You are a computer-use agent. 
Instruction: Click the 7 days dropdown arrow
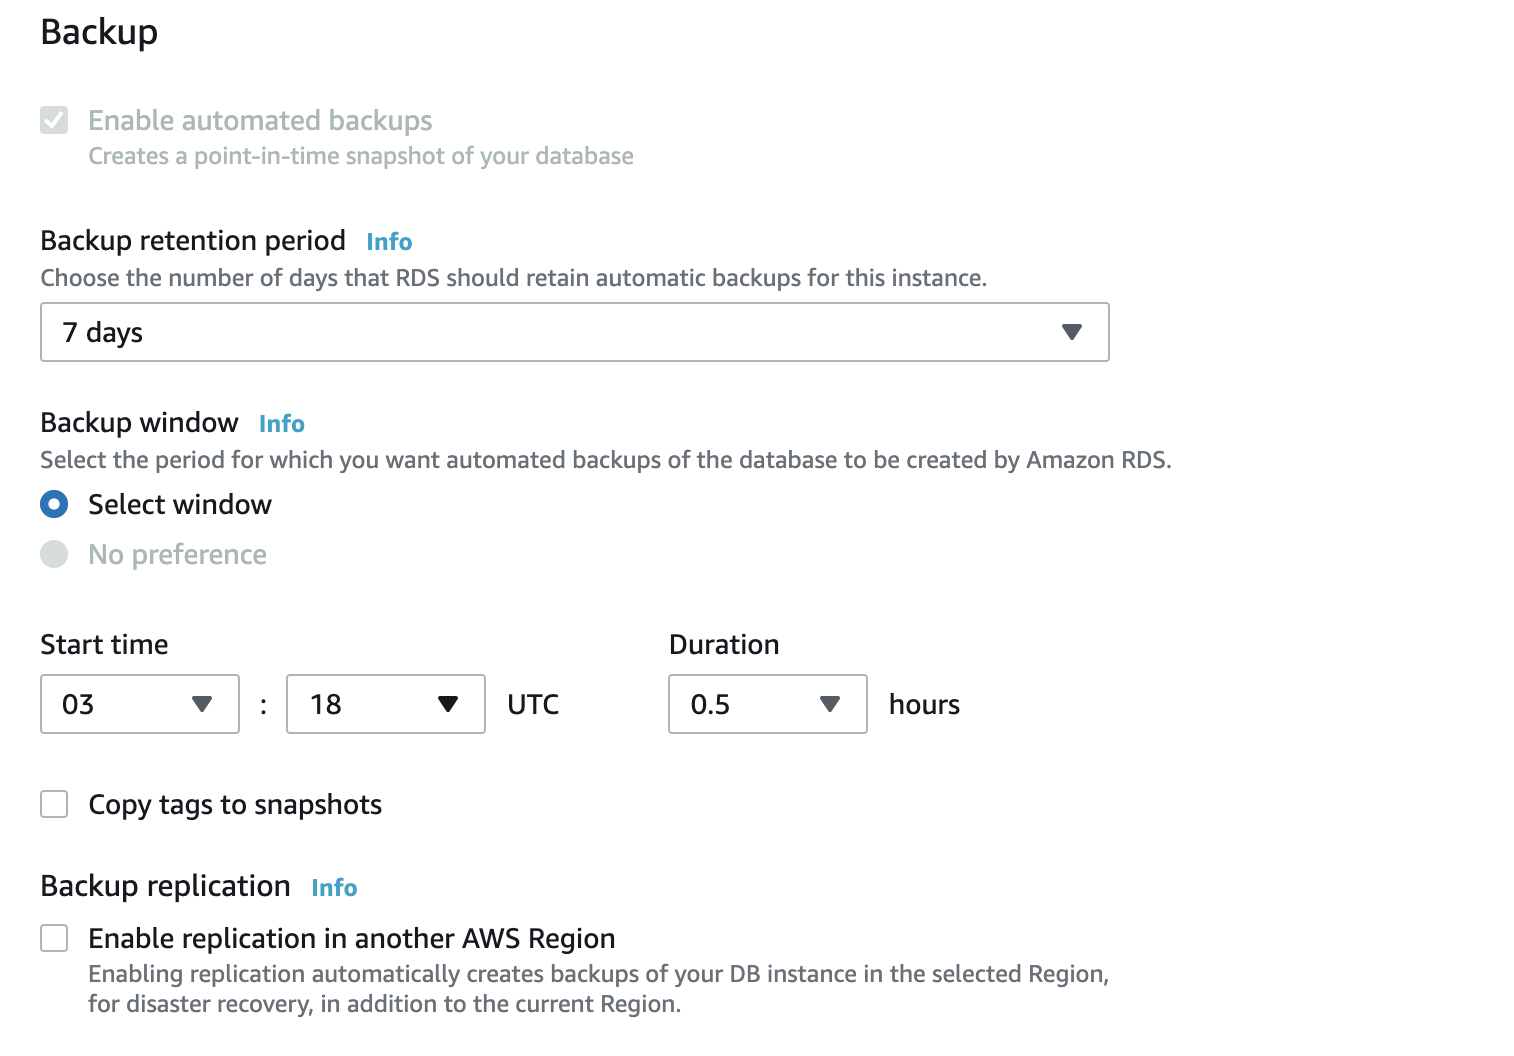pos(1071,332)
